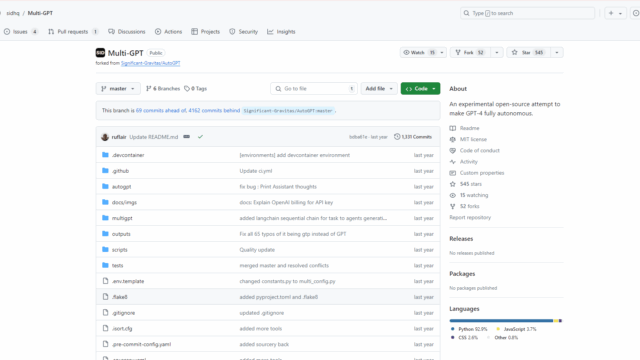
Task: Open the master branch selector
Action: 118,89
